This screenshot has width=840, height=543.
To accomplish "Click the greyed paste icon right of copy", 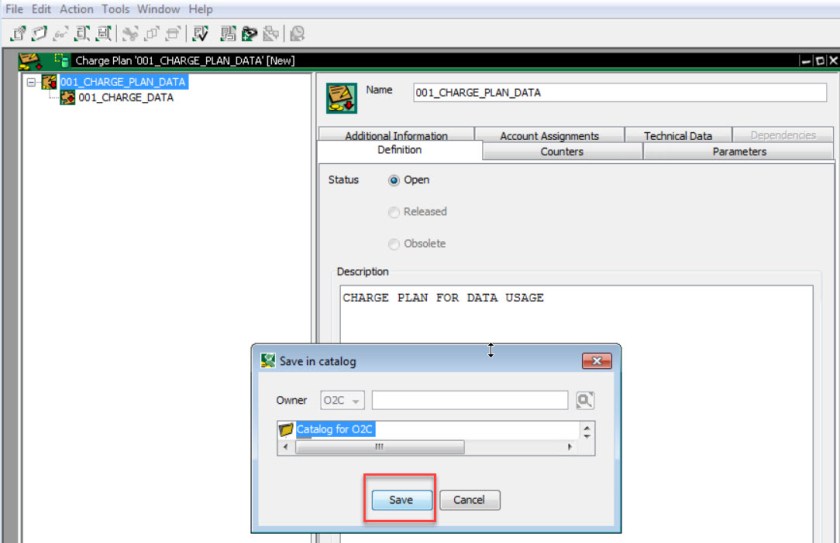I will pos(172,34).
